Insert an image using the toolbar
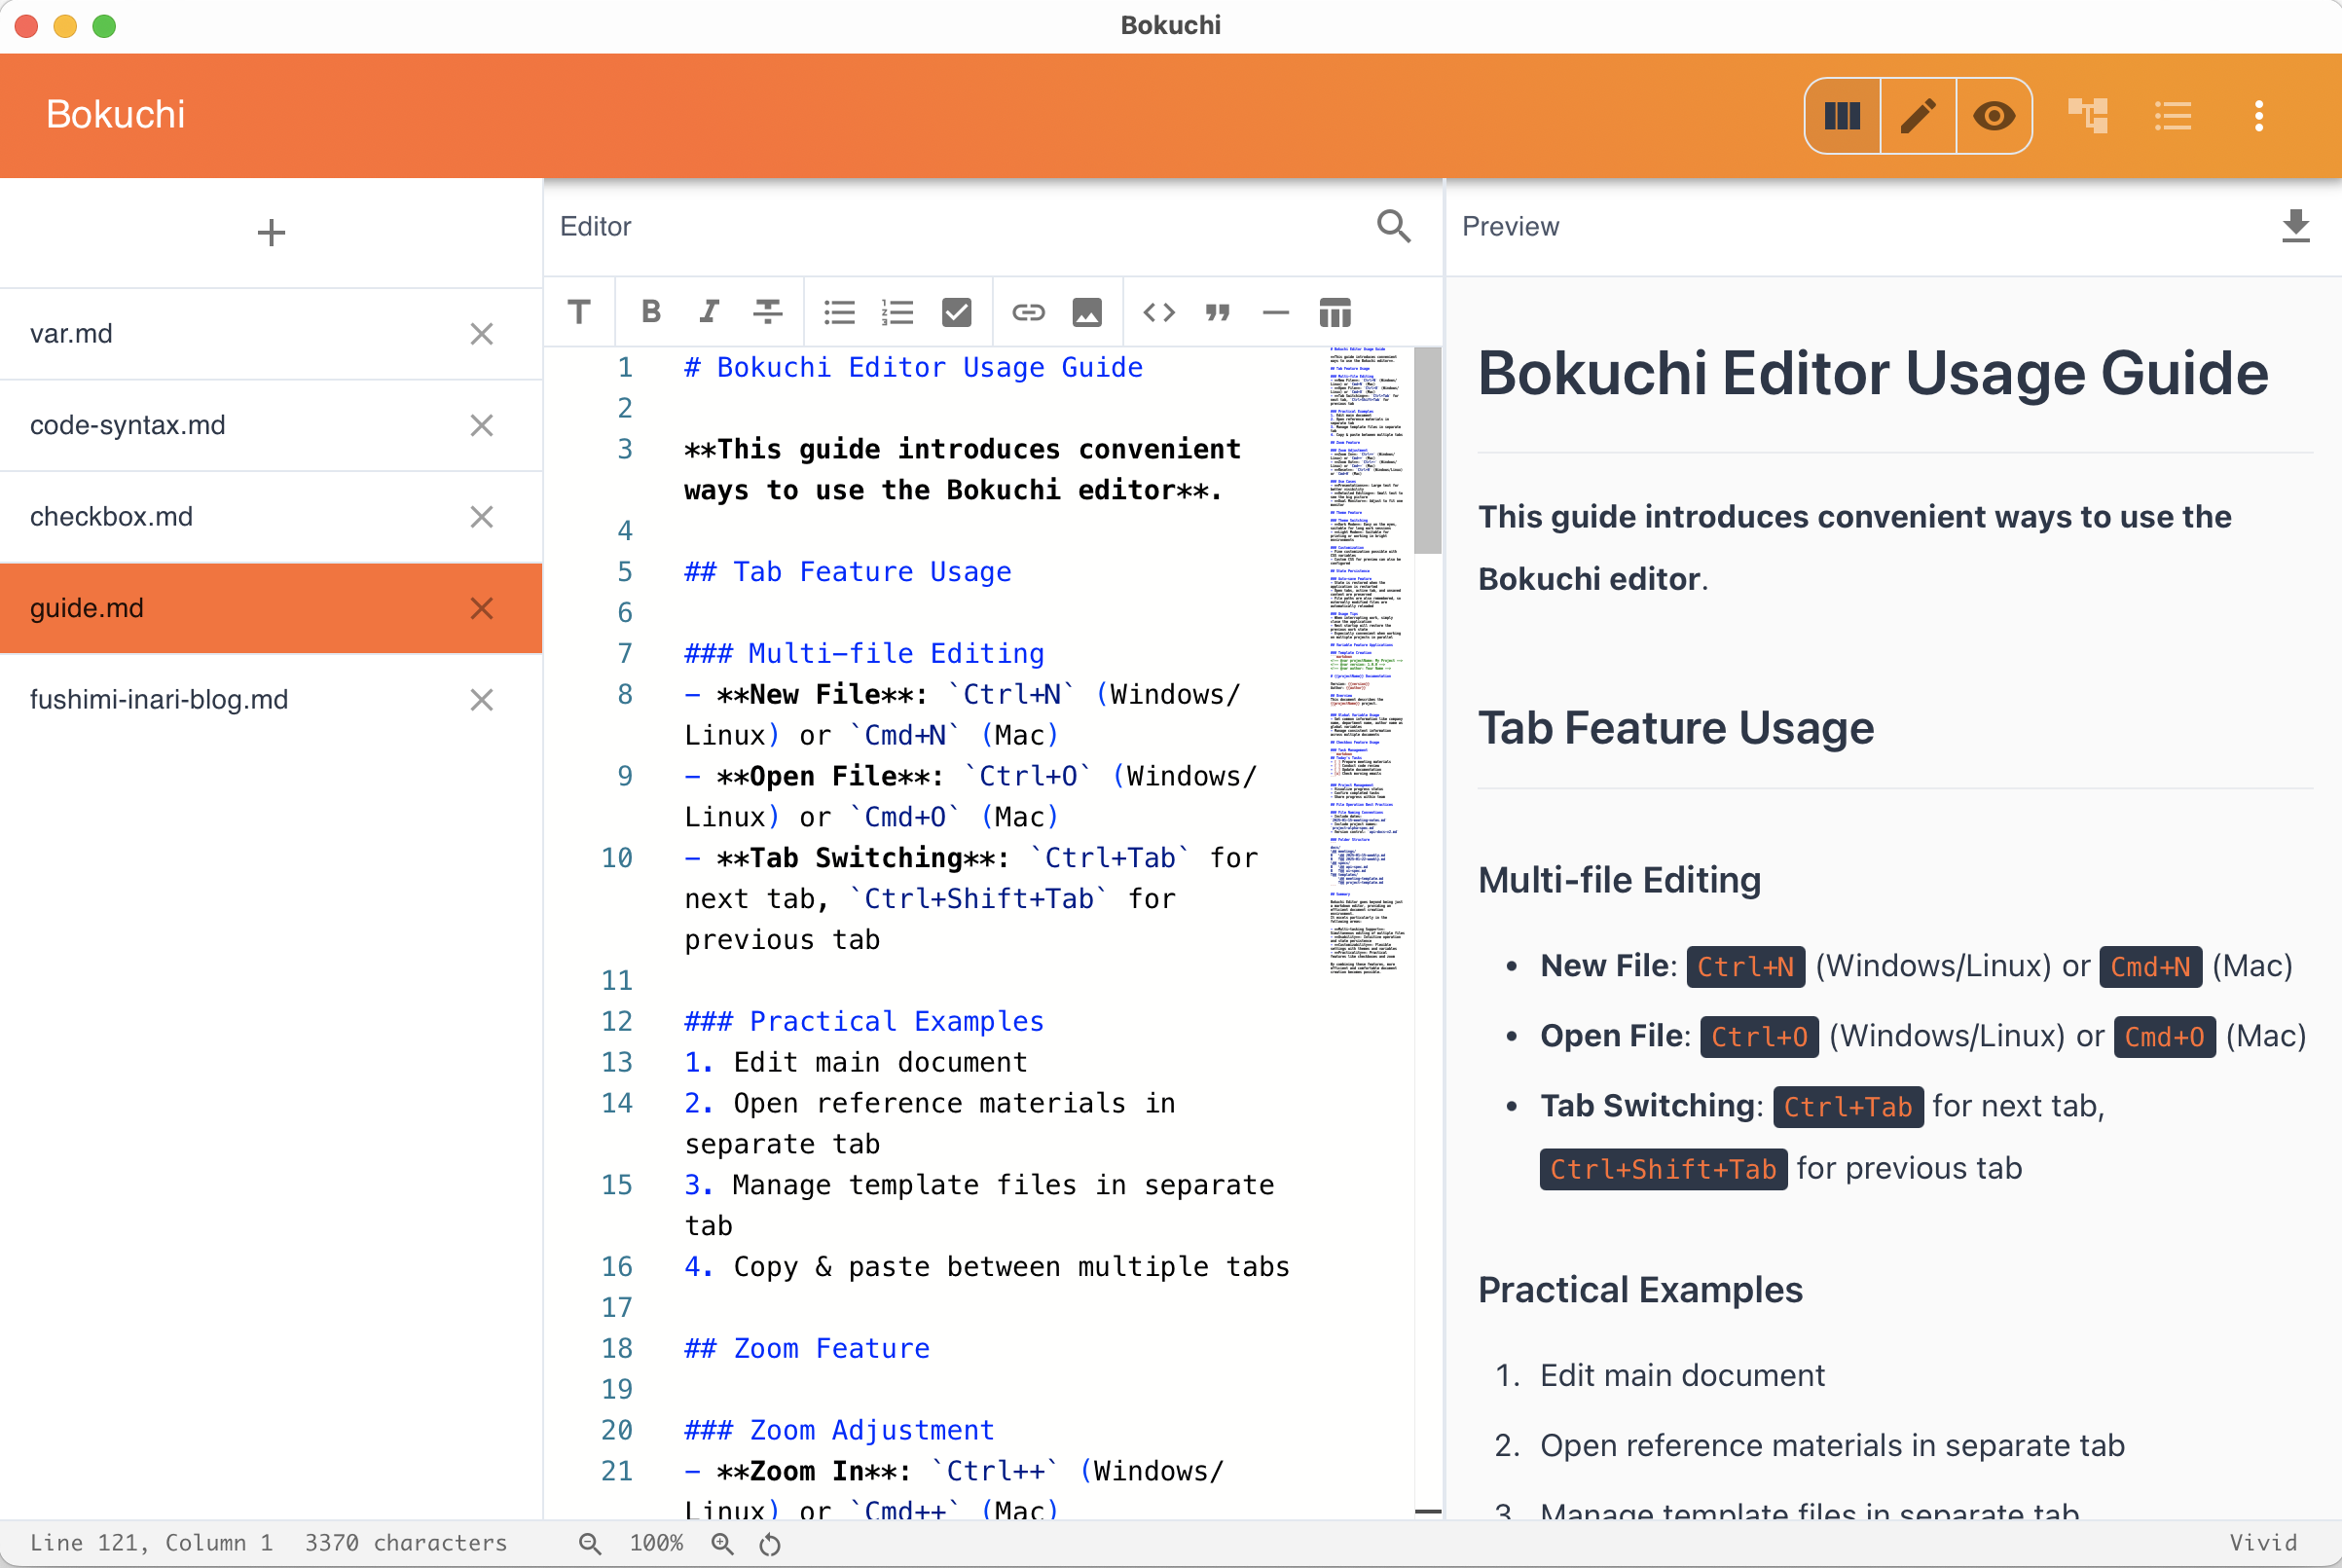 (1087, 312)
